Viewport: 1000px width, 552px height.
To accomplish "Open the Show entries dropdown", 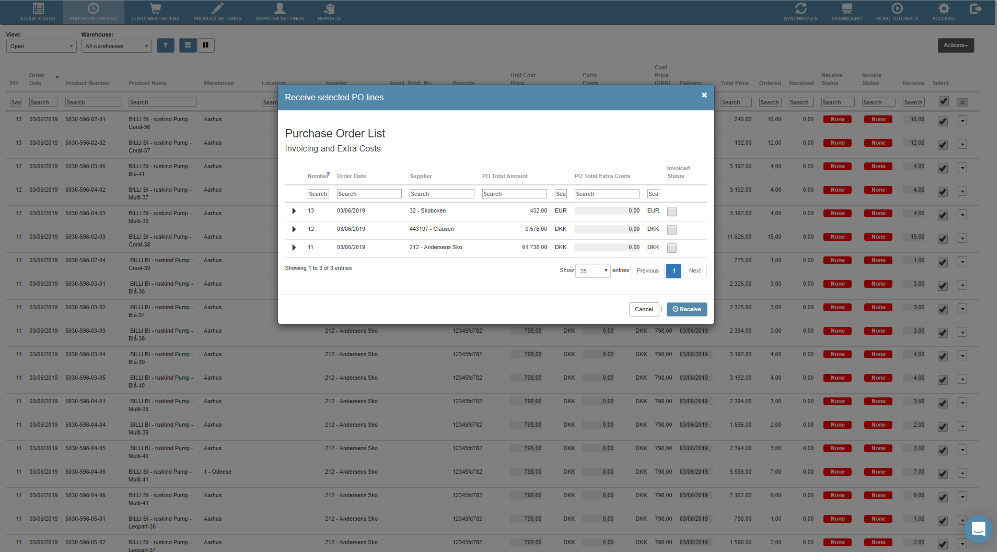I will pyautogui.click(x=593, y=271).
